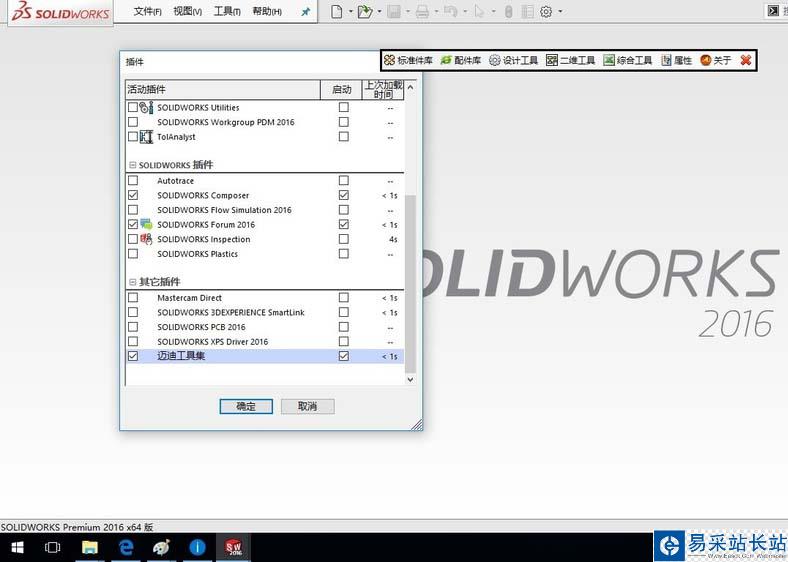Check the Mastercam Direct active checkbox
The height and width of the screenshot is (562, 788).
click(x=133, y=298)
